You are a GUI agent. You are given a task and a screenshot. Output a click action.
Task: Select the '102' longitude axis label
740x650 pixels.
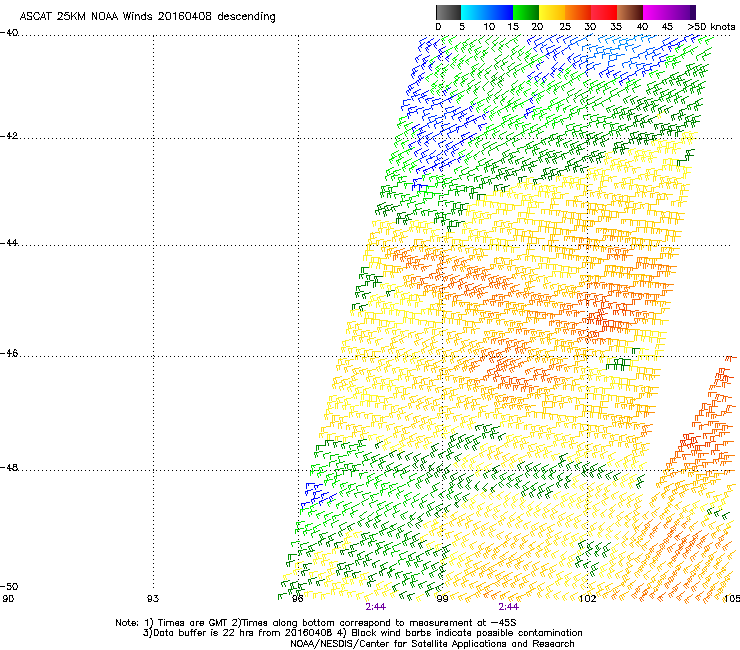[587, 599]
